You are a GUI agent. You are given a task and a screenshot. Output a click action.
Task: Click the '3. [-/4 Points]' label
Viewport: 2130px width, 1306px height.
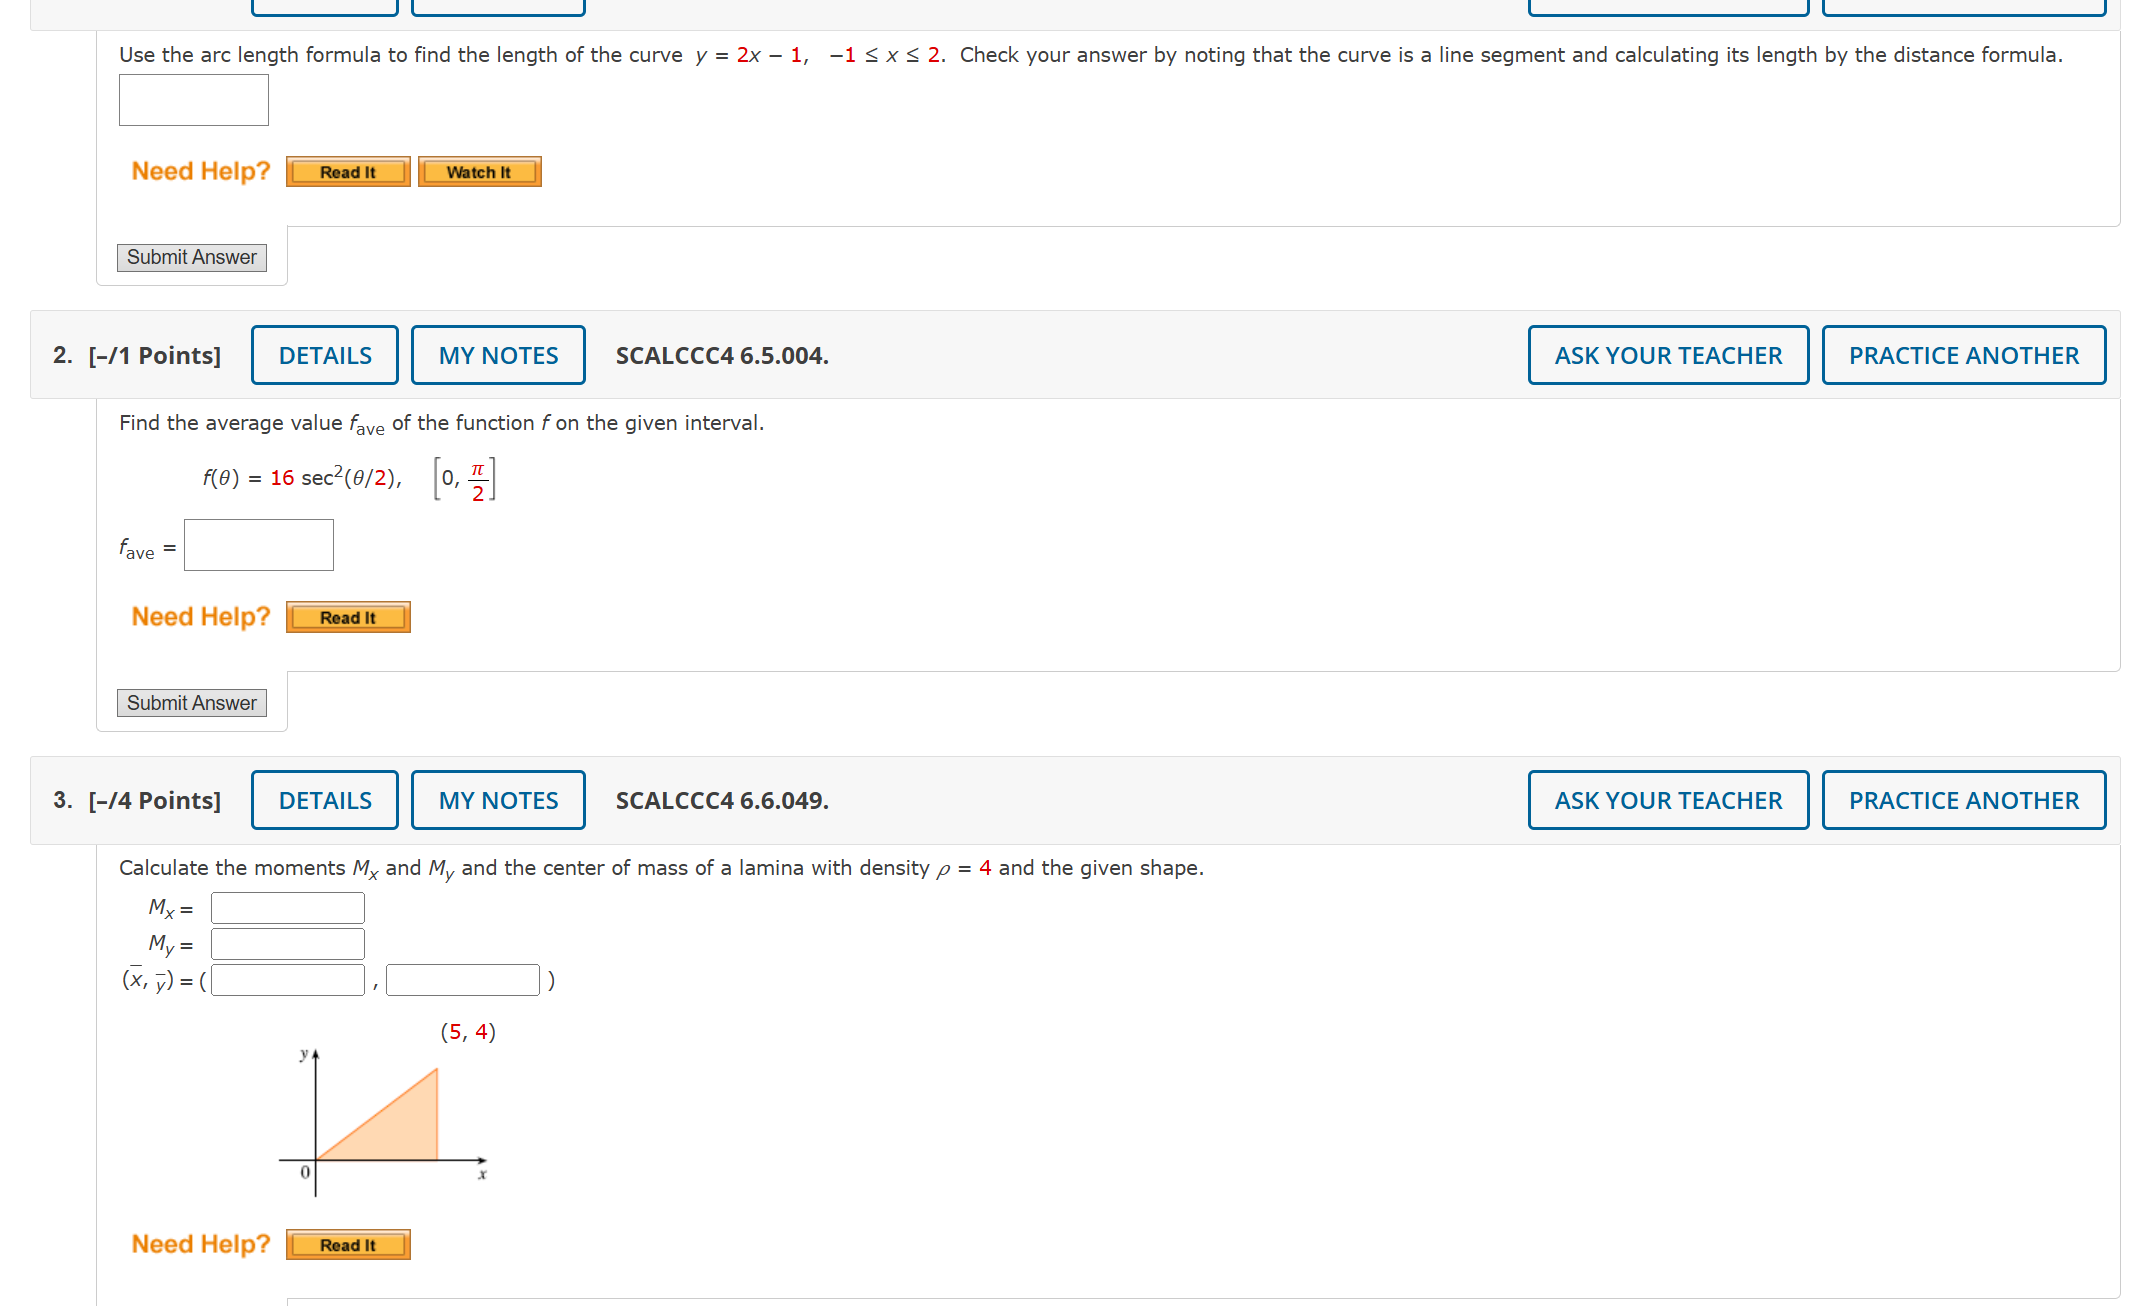[137, 801]
